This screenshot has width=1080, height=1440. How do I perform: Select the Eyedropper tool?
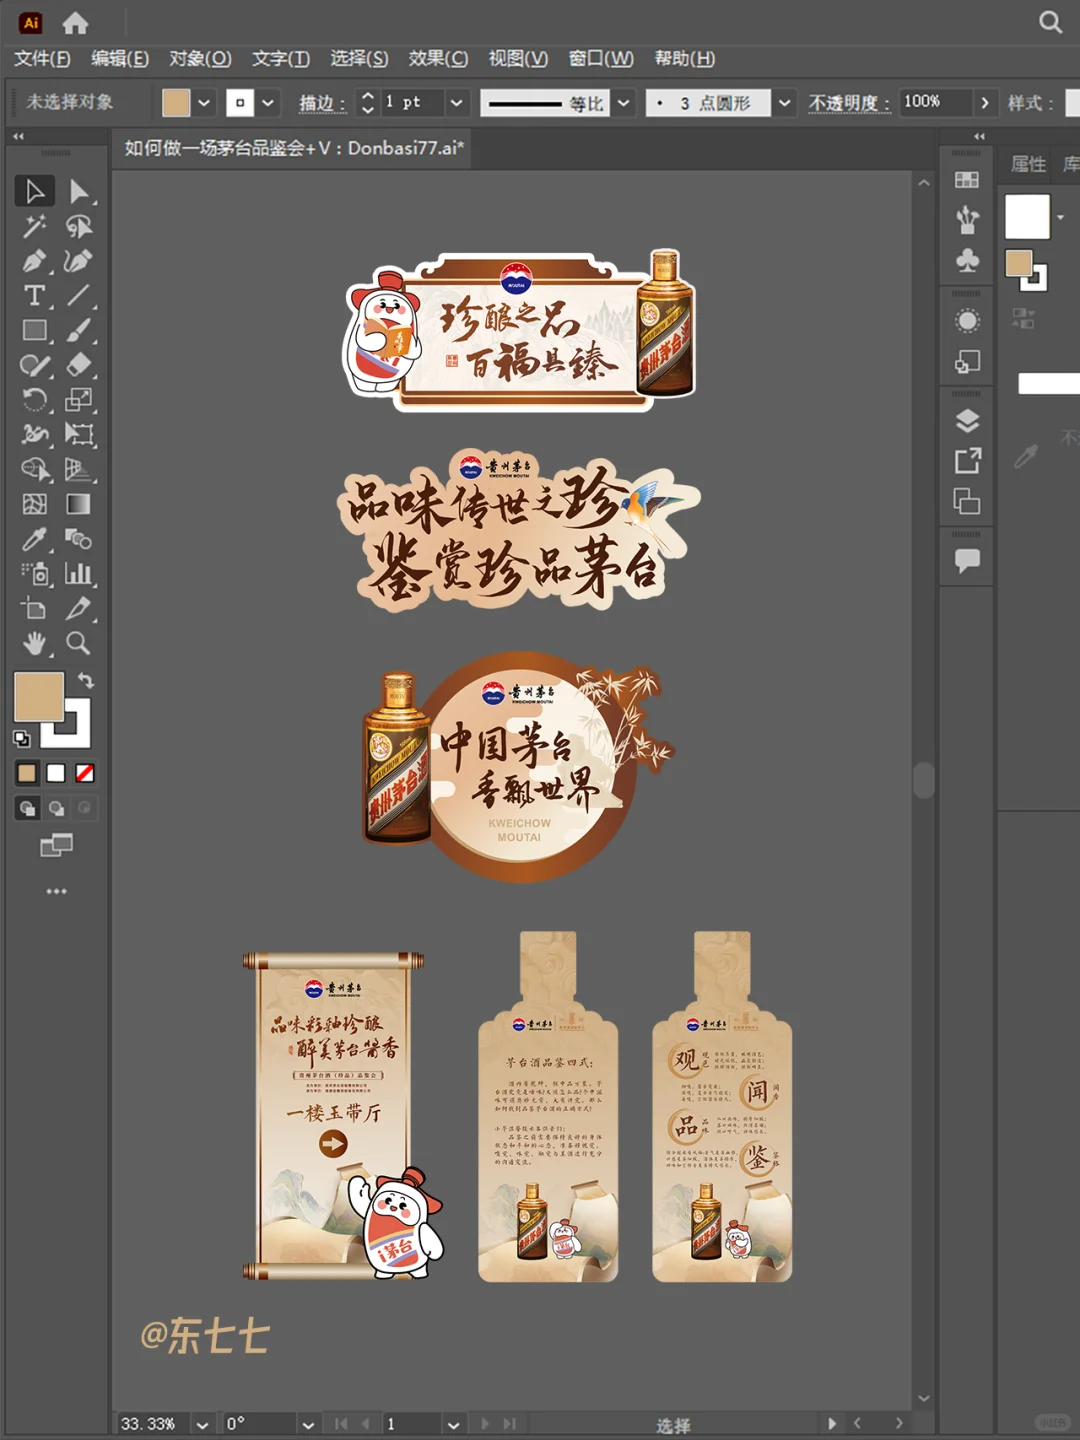click(34, 538)
